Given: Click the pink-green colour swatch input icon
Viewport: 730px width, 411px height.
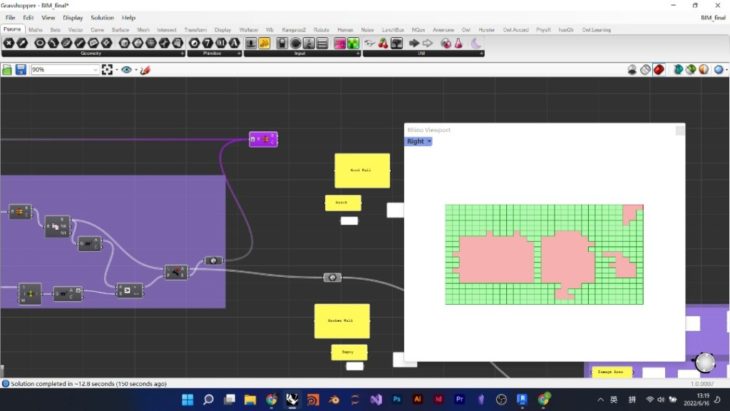Looking at the screenshot, I should [x=340, y=43].
